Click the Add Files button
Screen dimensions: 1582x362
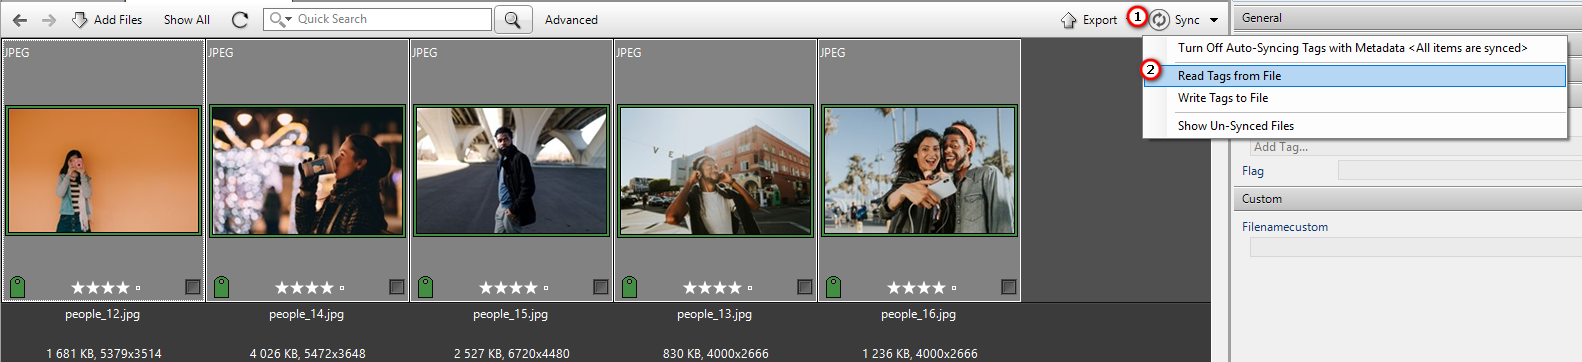(107, 20)
